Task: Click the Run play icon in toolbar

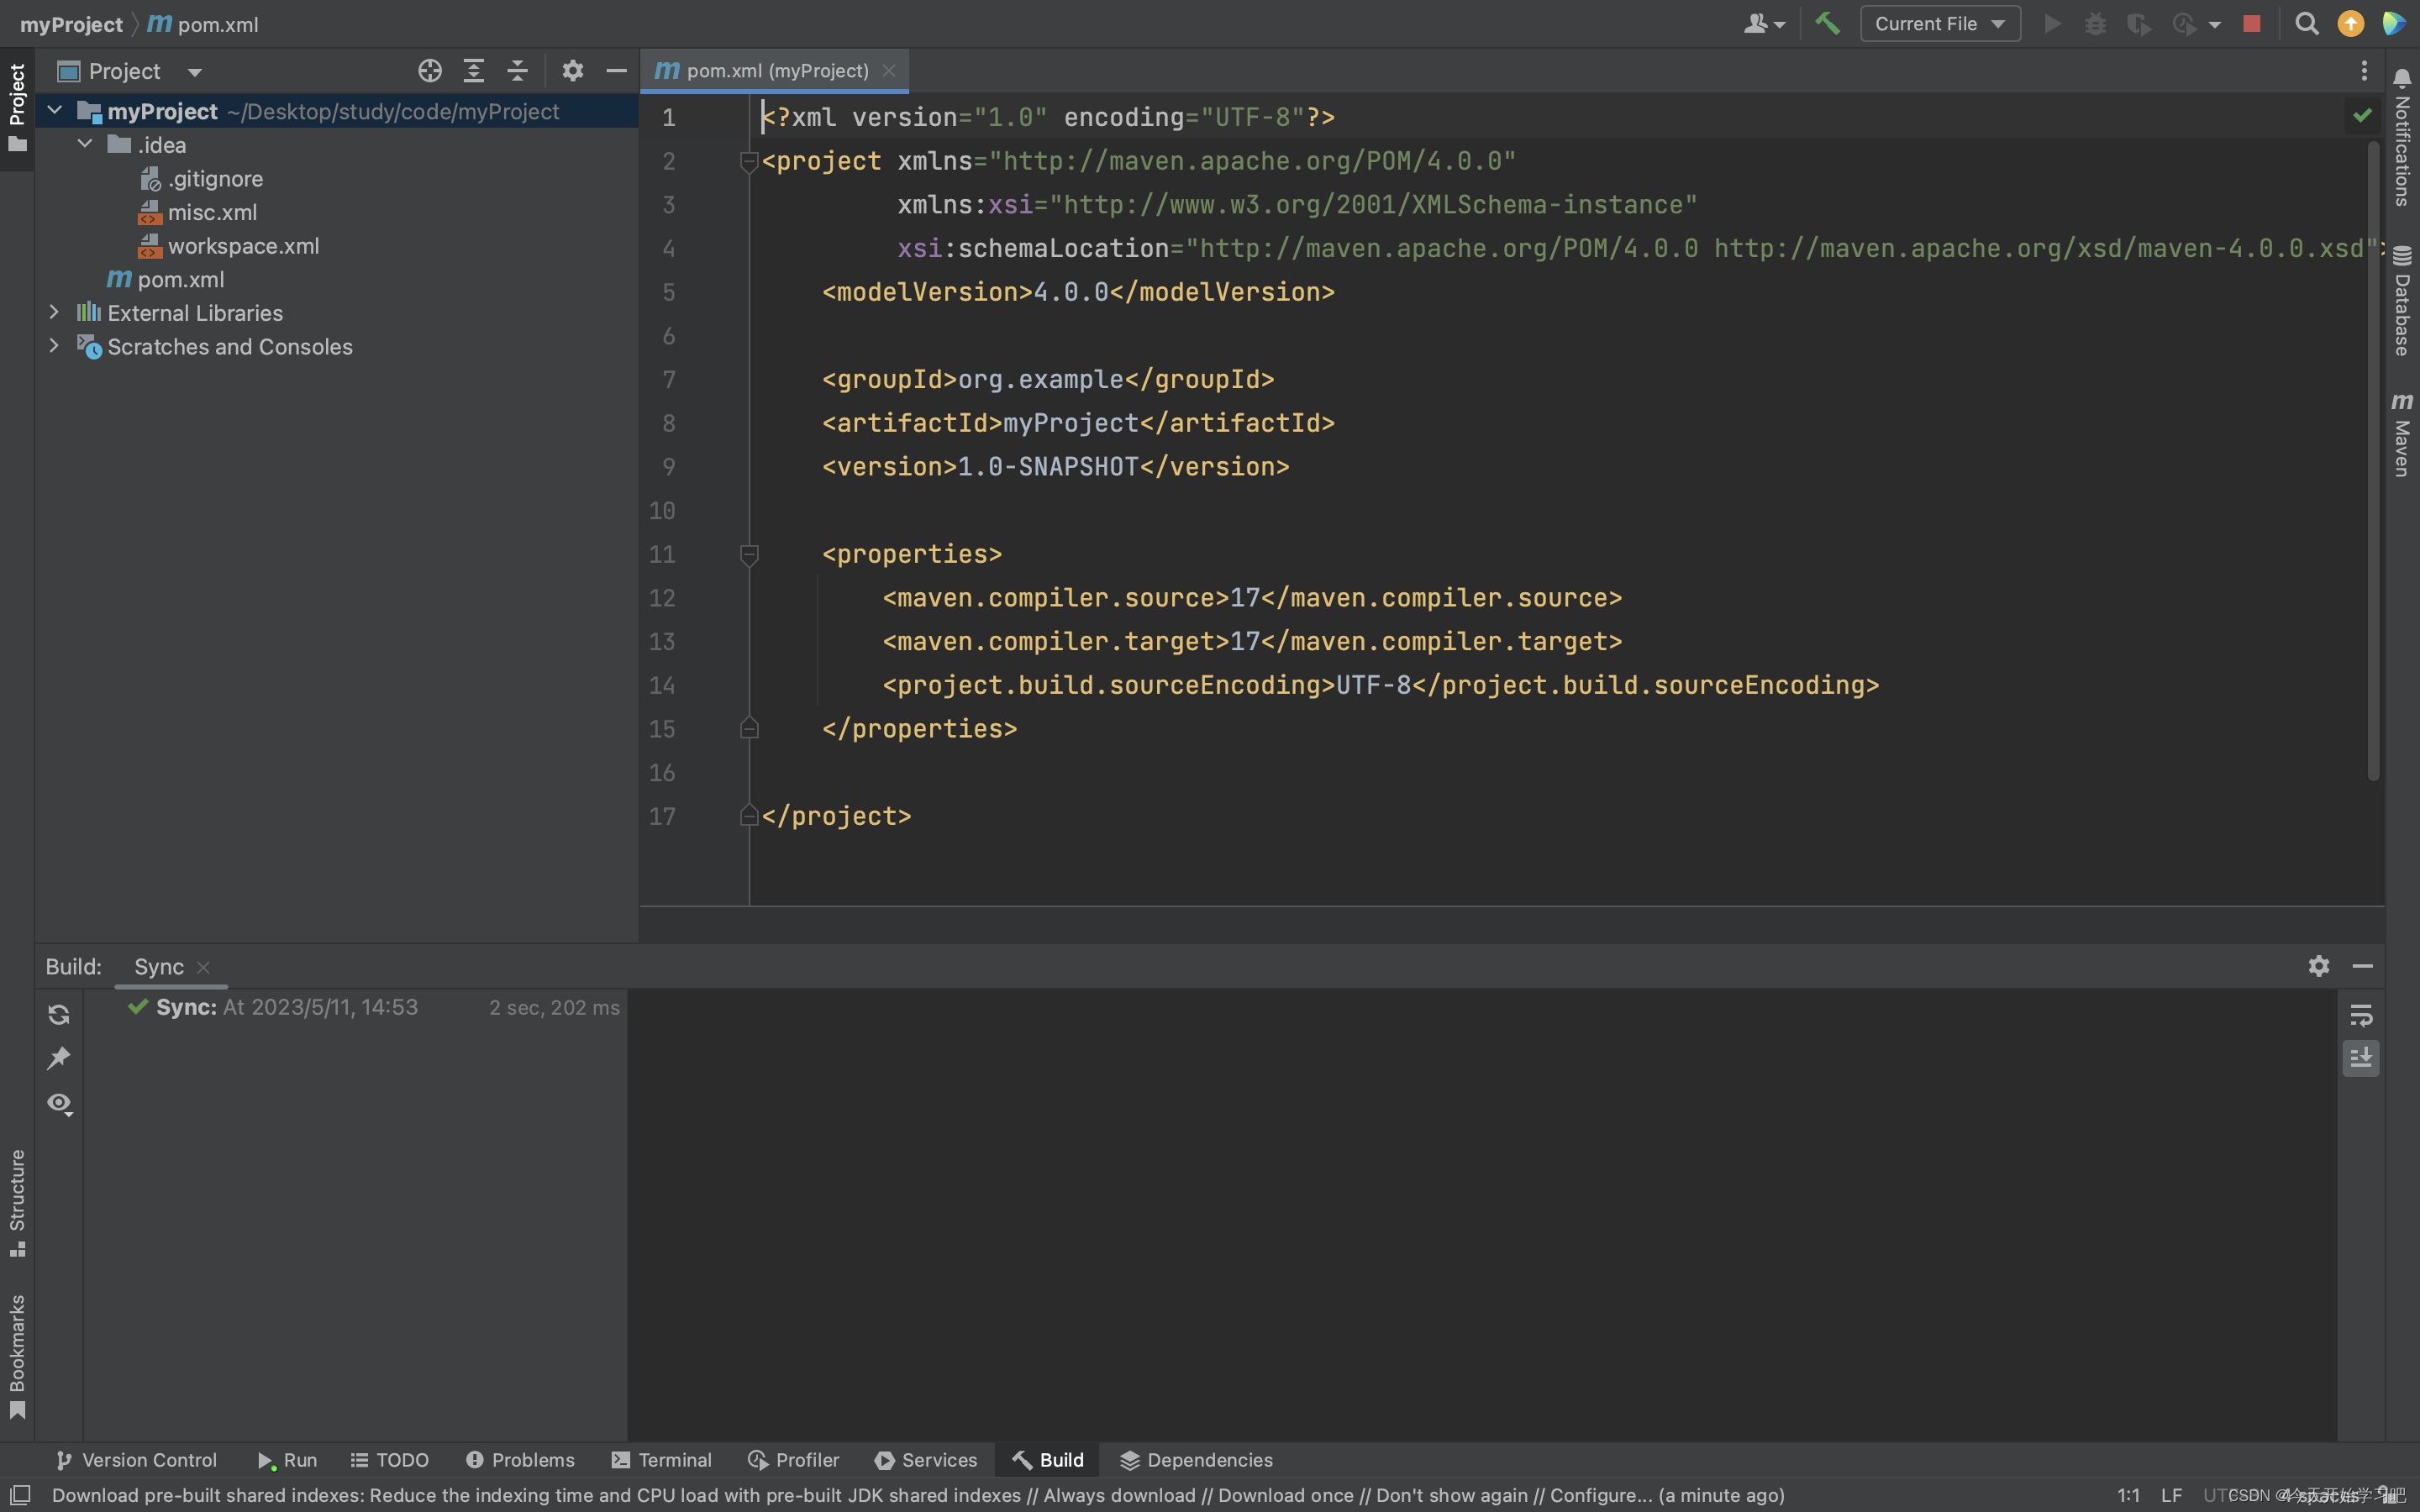Action: [x=2052, y=23]
